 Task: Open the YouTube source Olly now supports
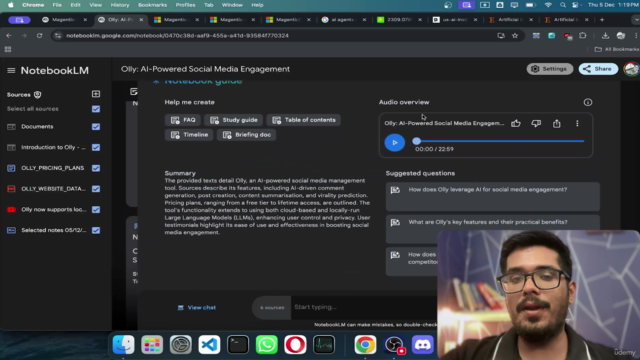[11, 210]
